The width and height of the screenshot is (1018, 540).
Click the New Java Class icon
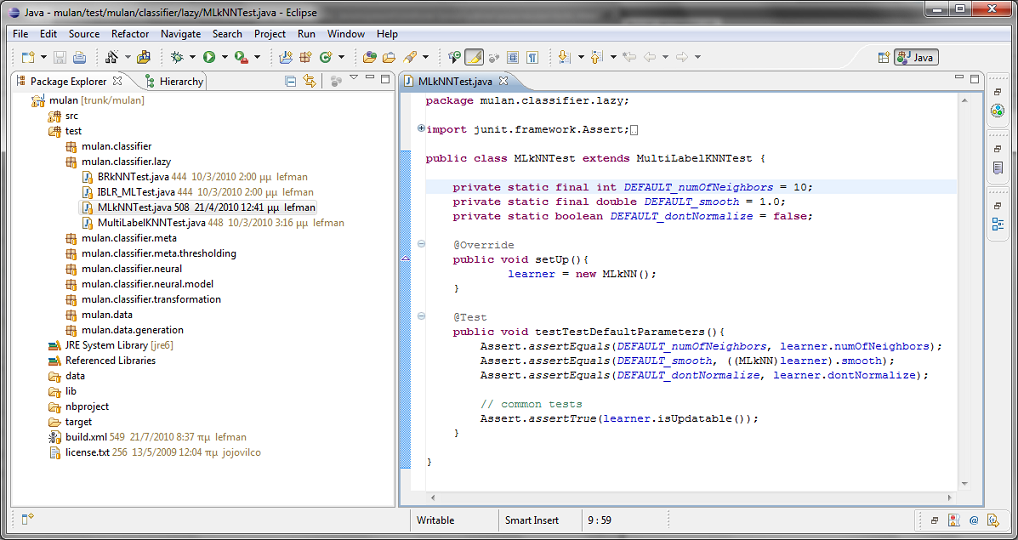point(325,58)
